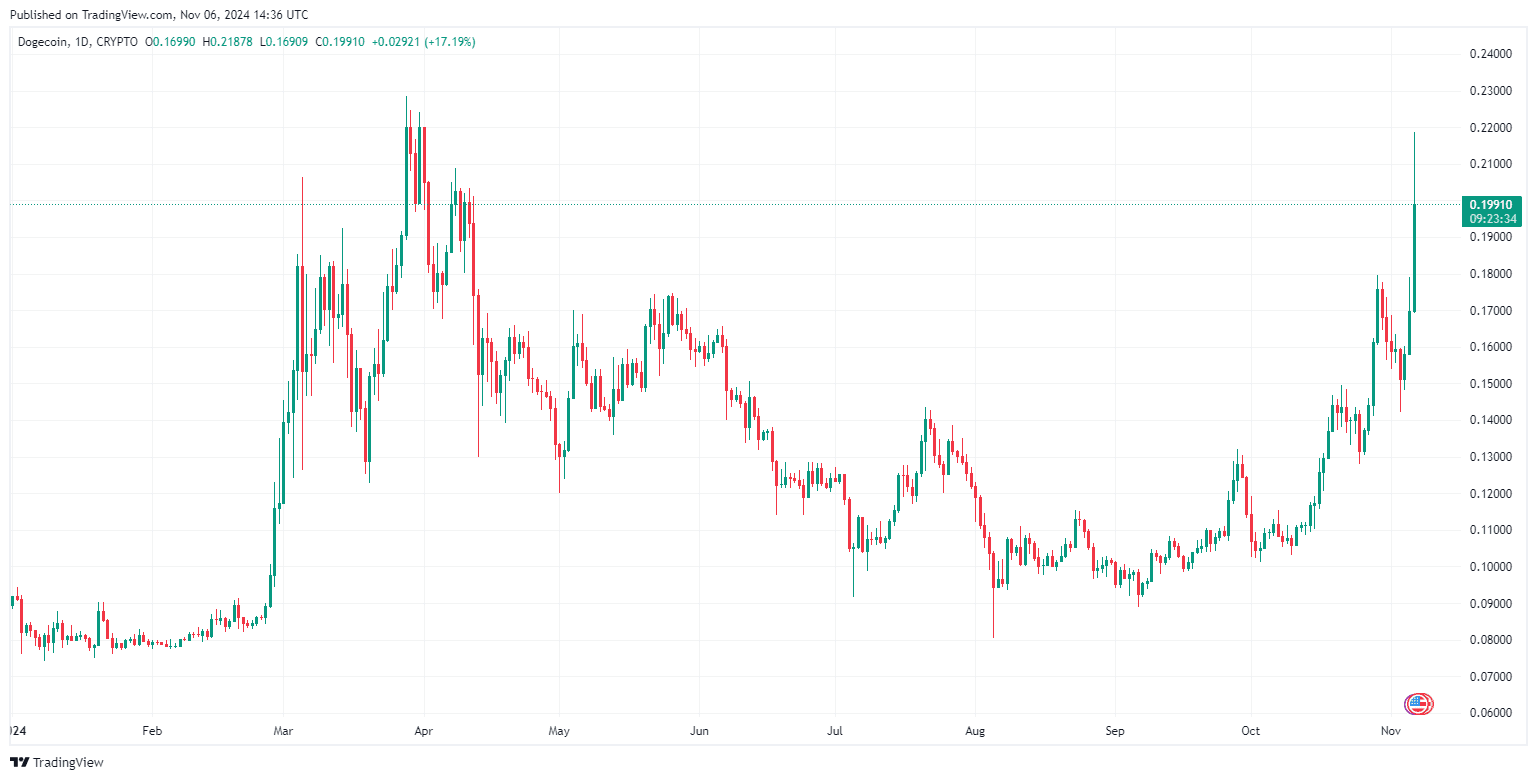Image resolution: width=1537 pixels, height=780 pixels.
Task: Click the 0.07000 price axis label
Action: [1491, 677]
